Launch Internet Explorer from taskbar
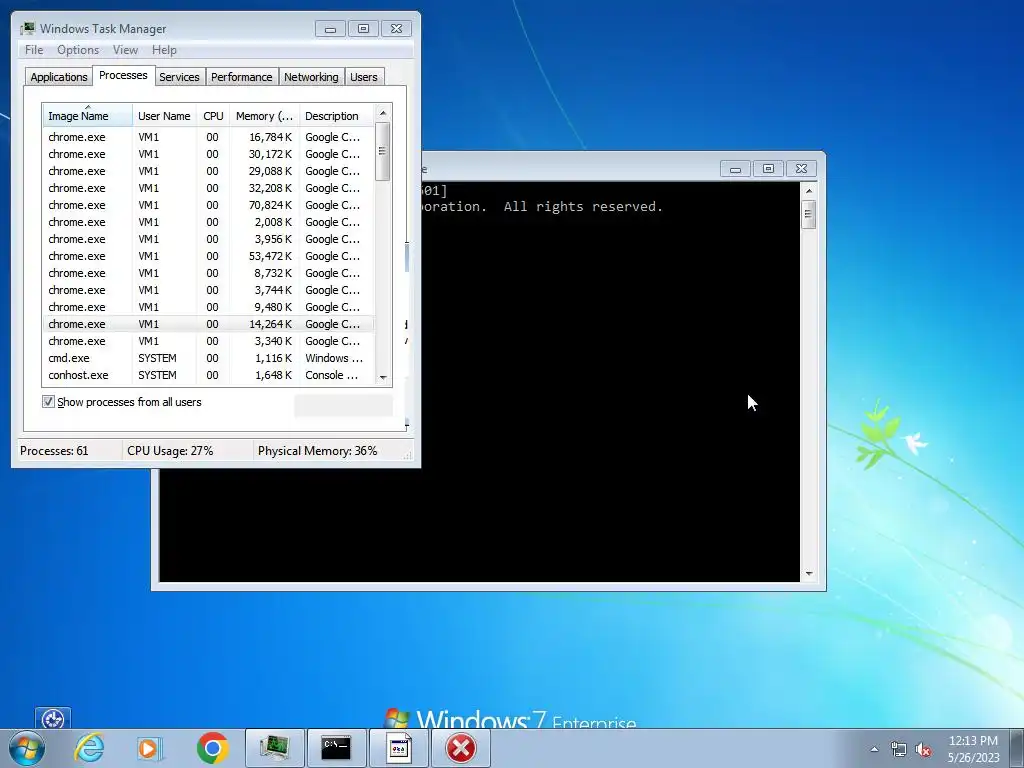The image size is (1024, 768). (89, 748)
